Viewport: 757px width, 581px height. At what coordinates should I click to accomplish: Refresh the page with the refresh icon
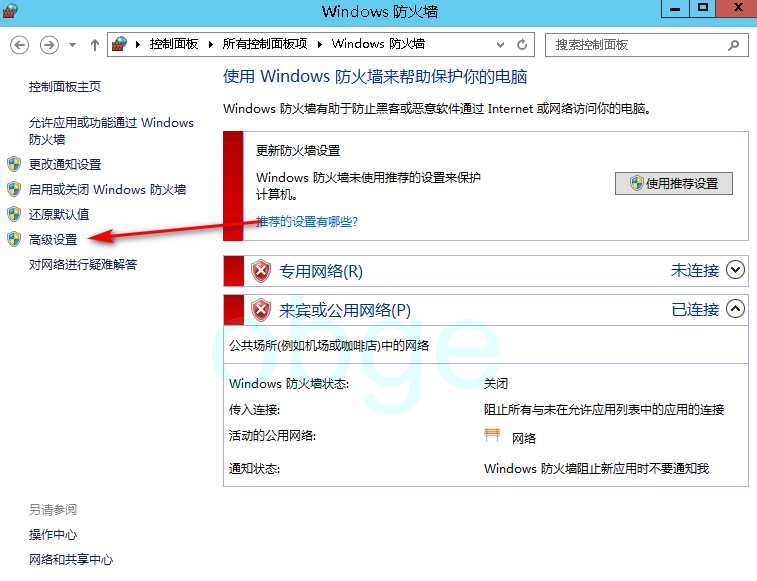tap(522, 44)
